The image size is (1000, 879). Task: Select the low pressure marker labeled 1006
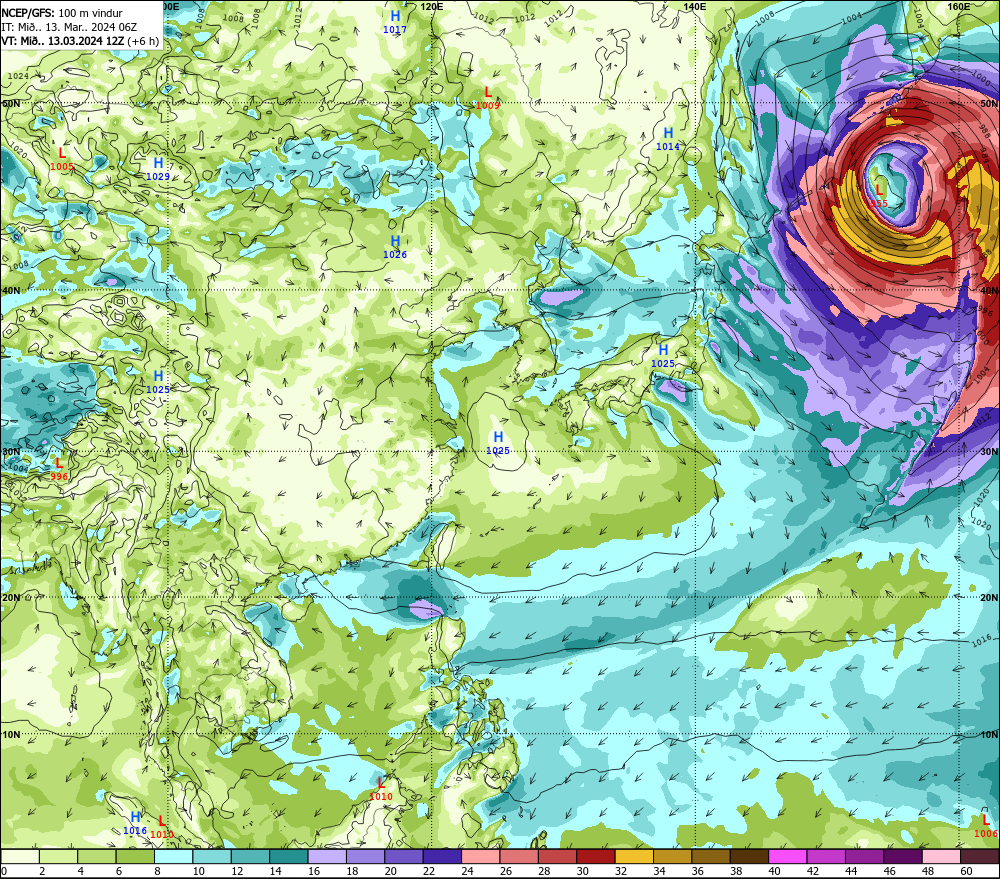(x=986, y=825)
